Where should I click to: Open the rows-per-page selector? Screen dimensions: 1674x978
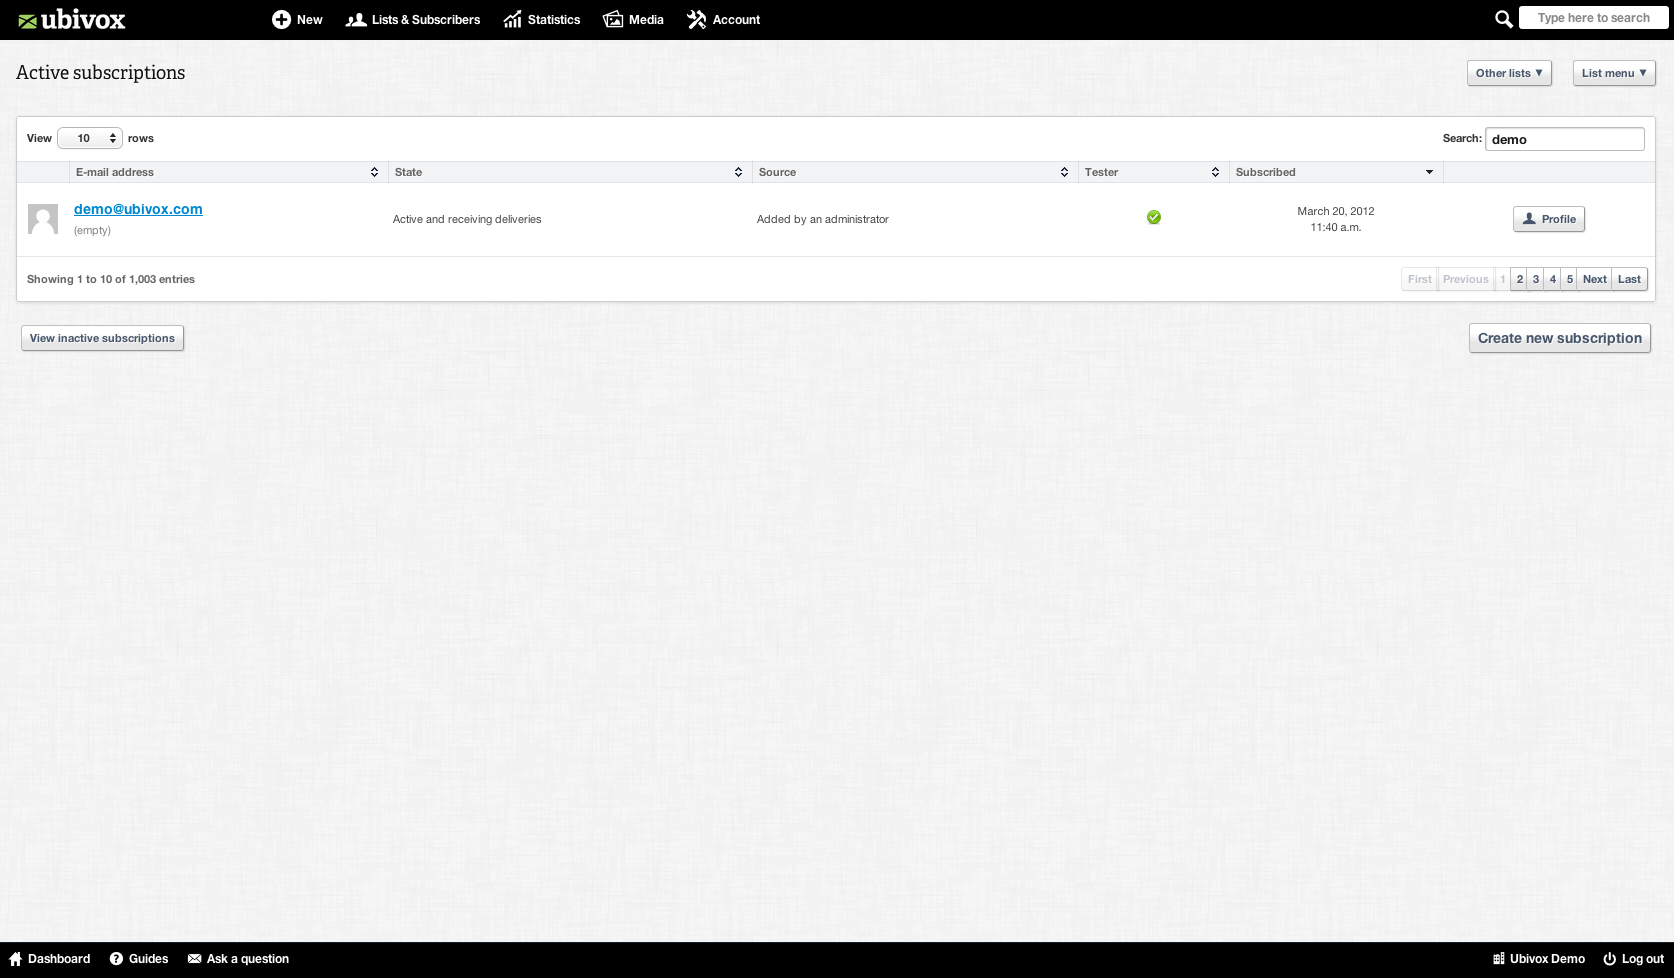pos(90,138)
